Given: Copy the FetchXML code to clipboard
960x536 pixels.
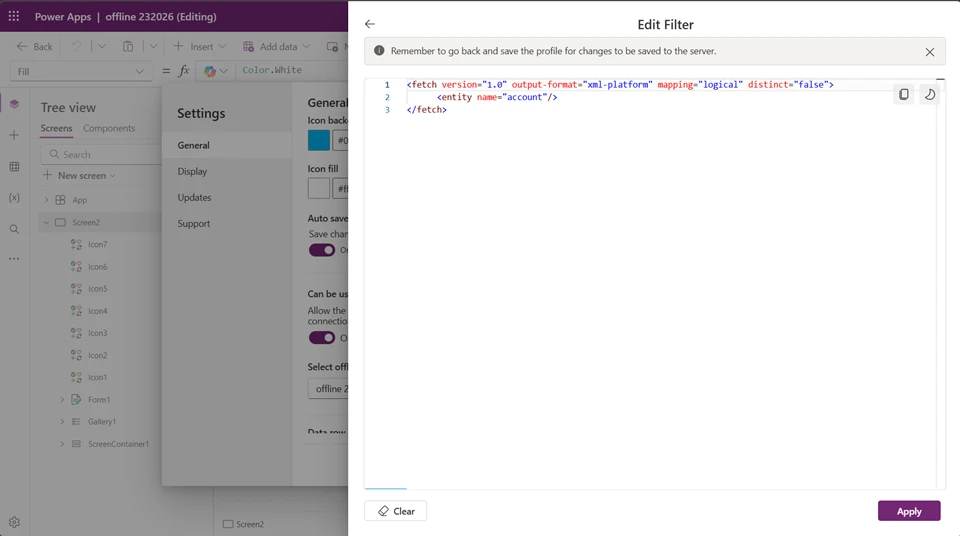Looking at the screenshot, I should click(904, 94).
